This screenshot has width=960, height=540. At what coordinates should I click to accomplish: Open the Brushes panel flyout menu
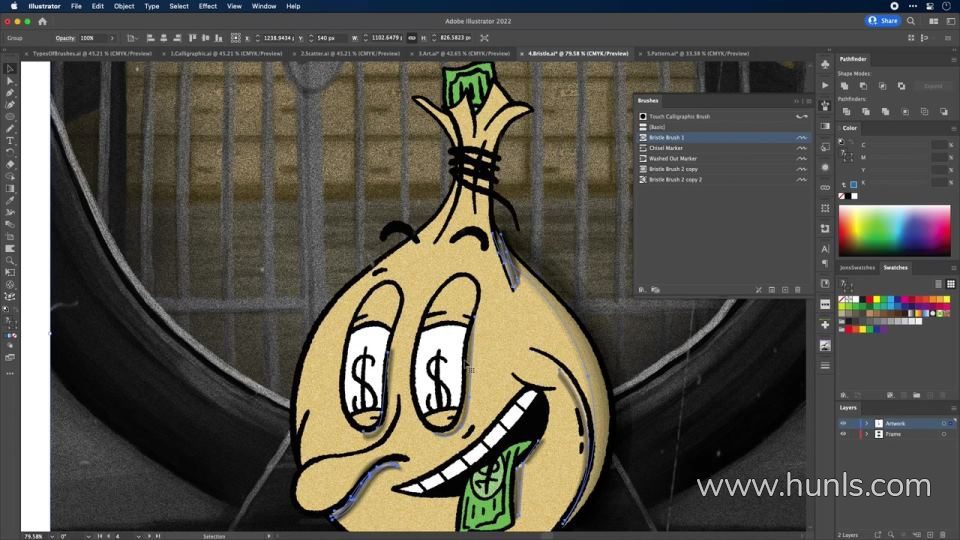809,101
